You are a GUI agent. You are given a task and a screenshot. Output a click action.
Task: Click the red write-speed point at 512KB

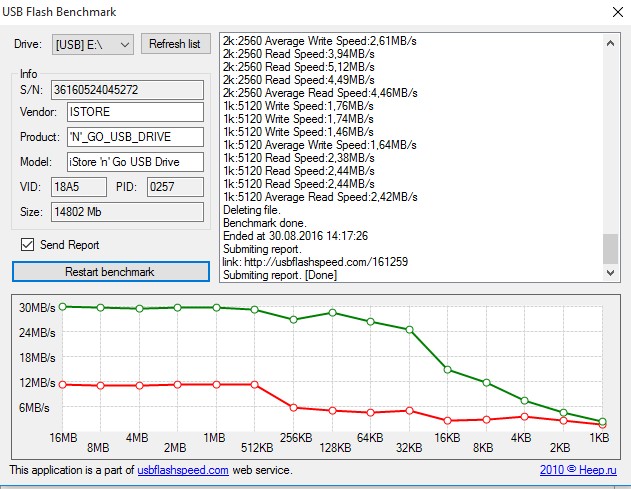(256, 384)
